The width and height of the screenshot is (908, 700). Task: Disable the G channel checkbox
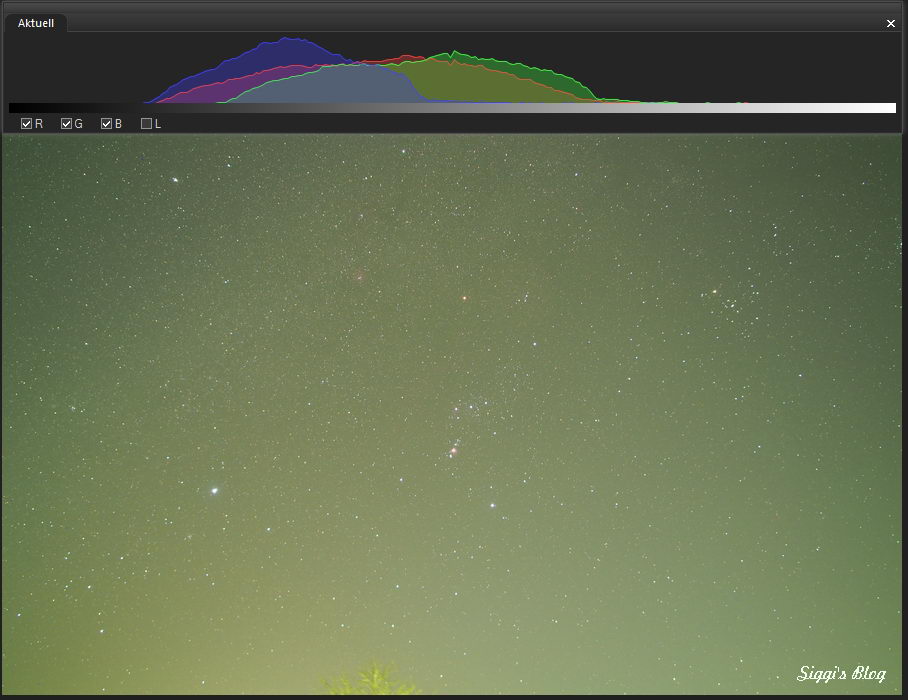[x=67, y=124]
